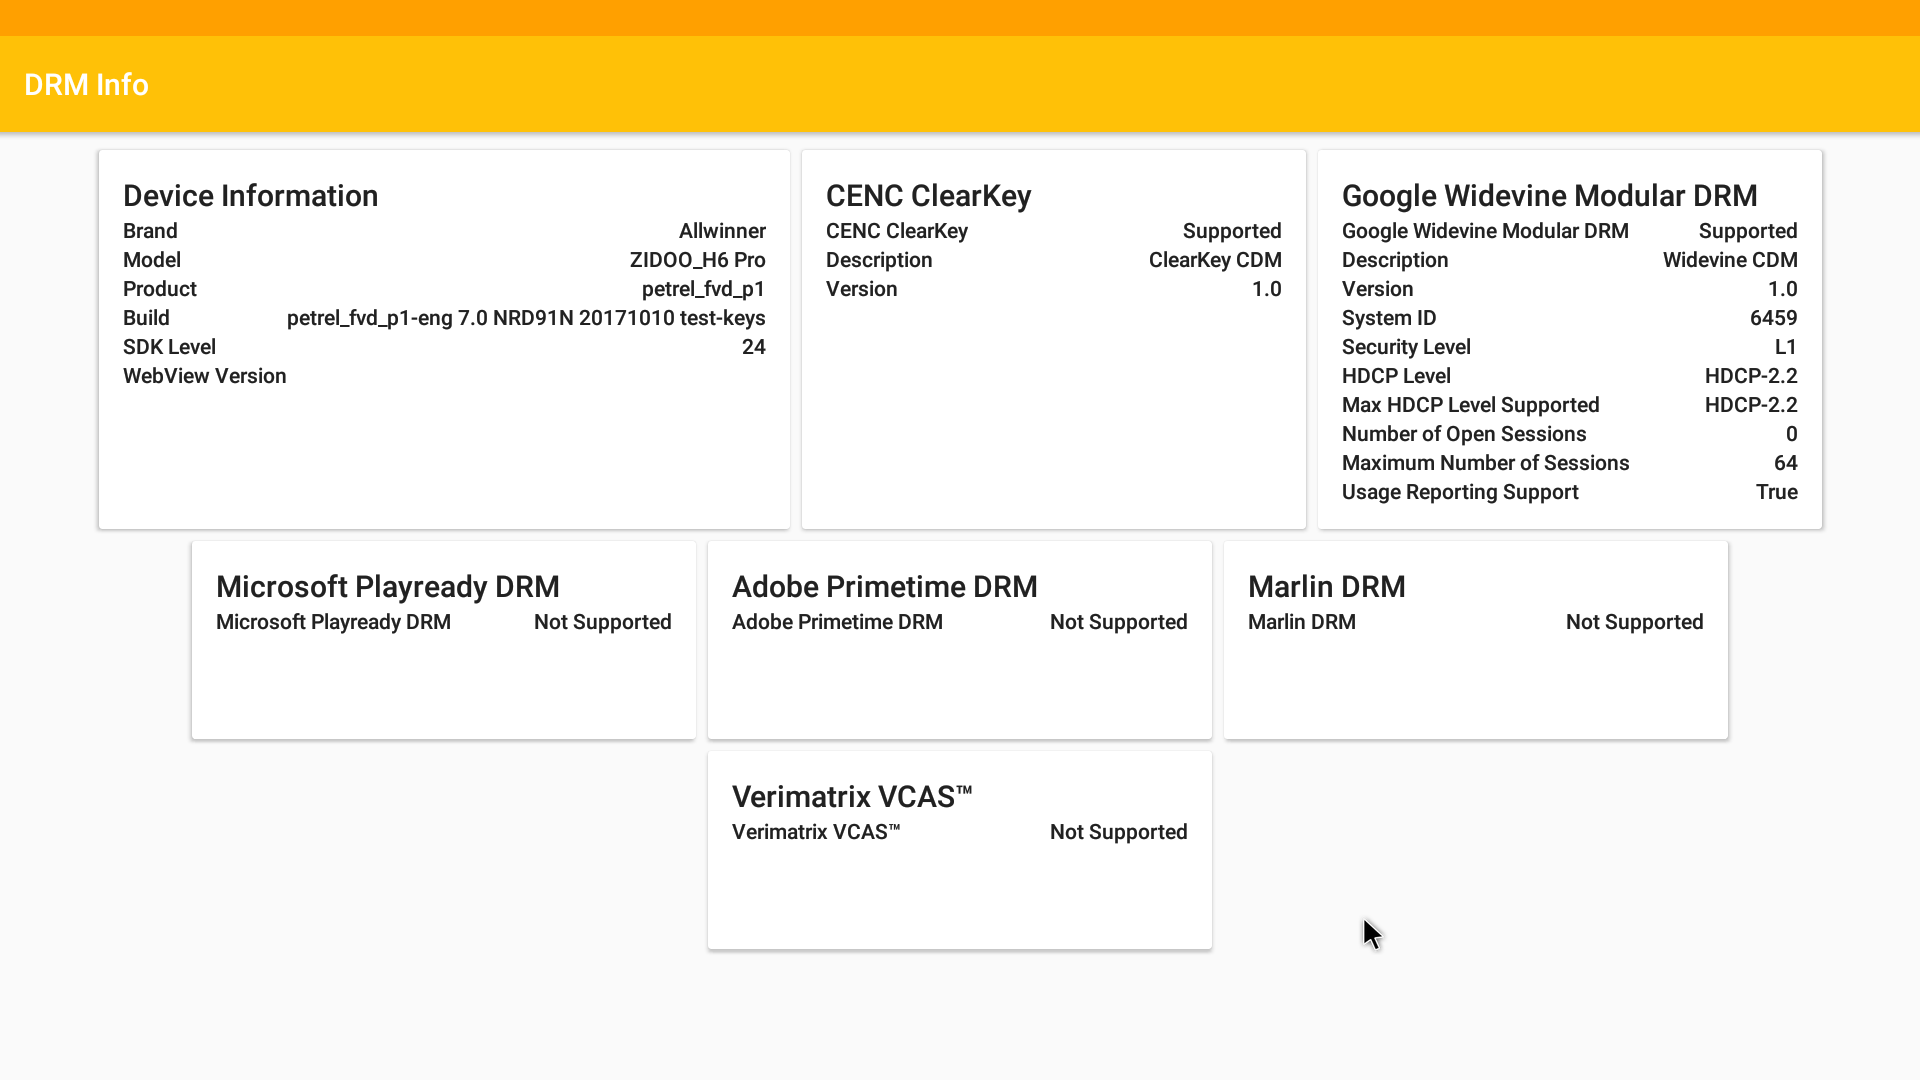Select the Usage Reporting Support label
The height and width of the screenshot is (1080, 1920).
[x=1460, y=492]
